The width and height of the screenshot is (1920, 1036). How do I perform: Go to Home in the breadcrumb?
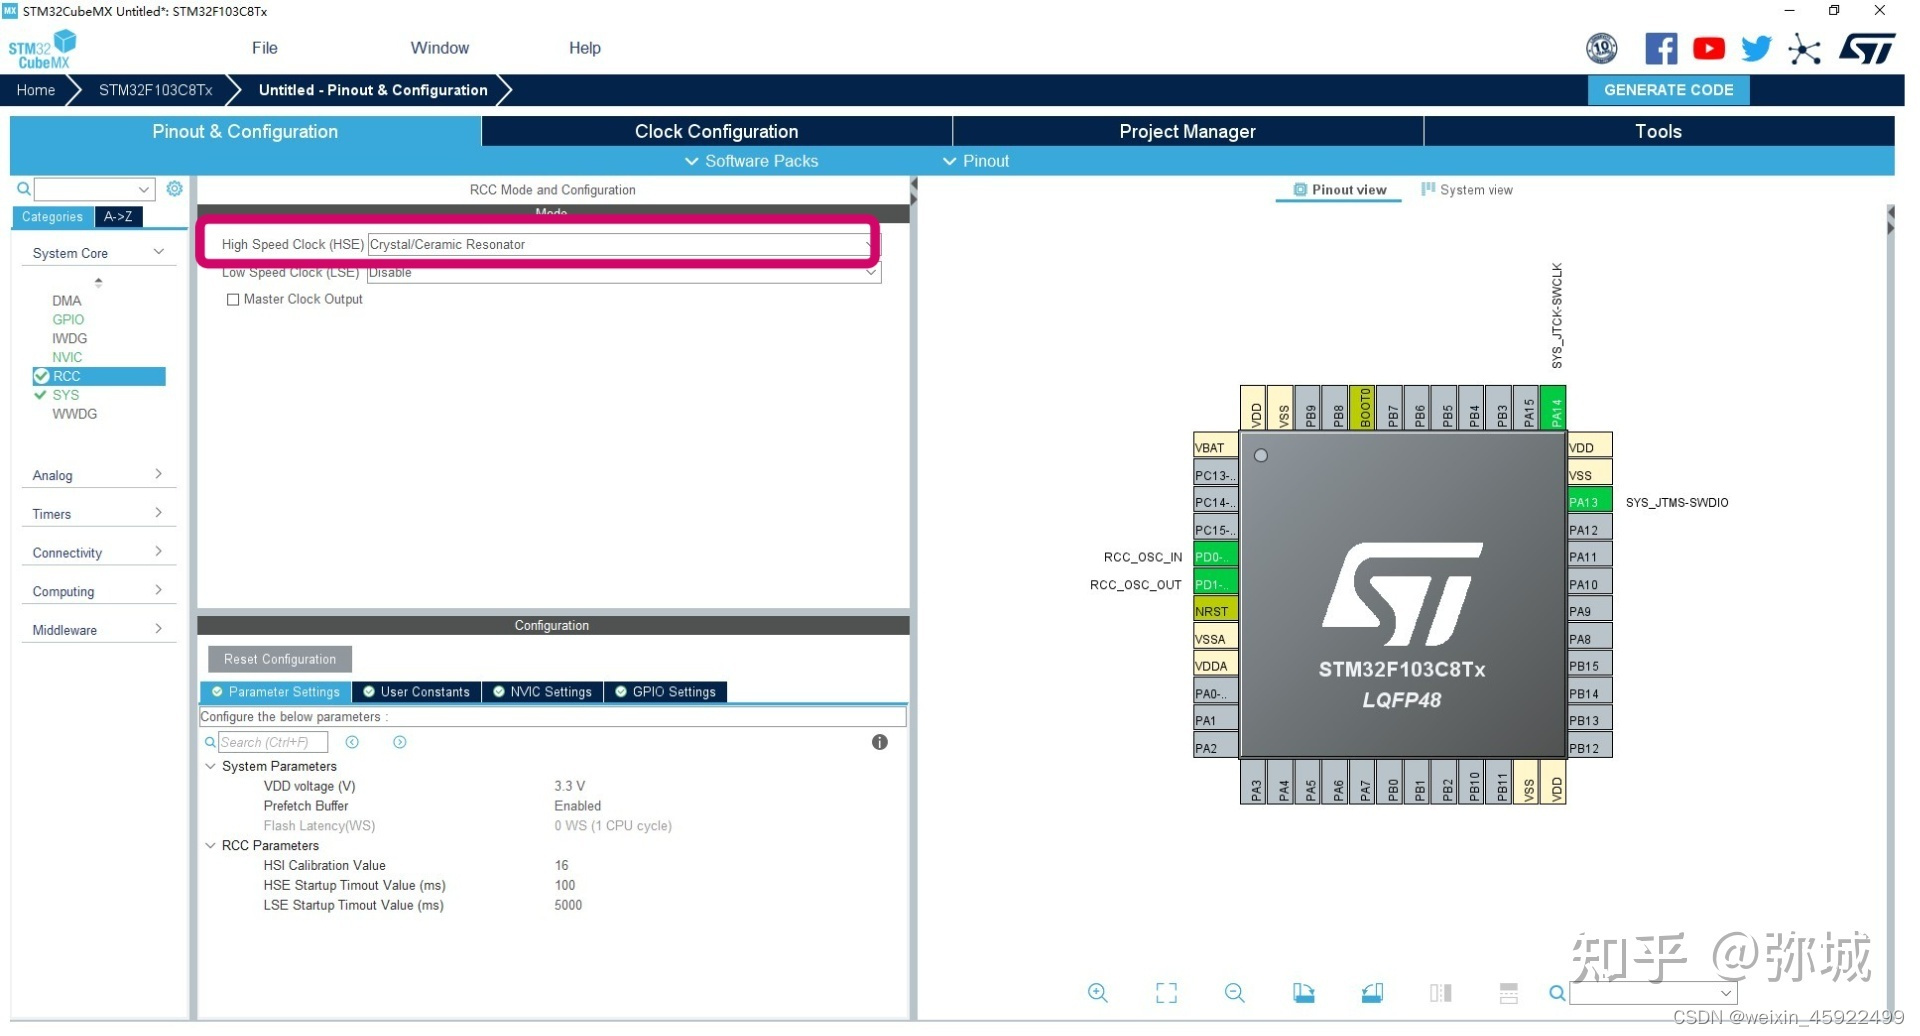click(x=36, y=90)
